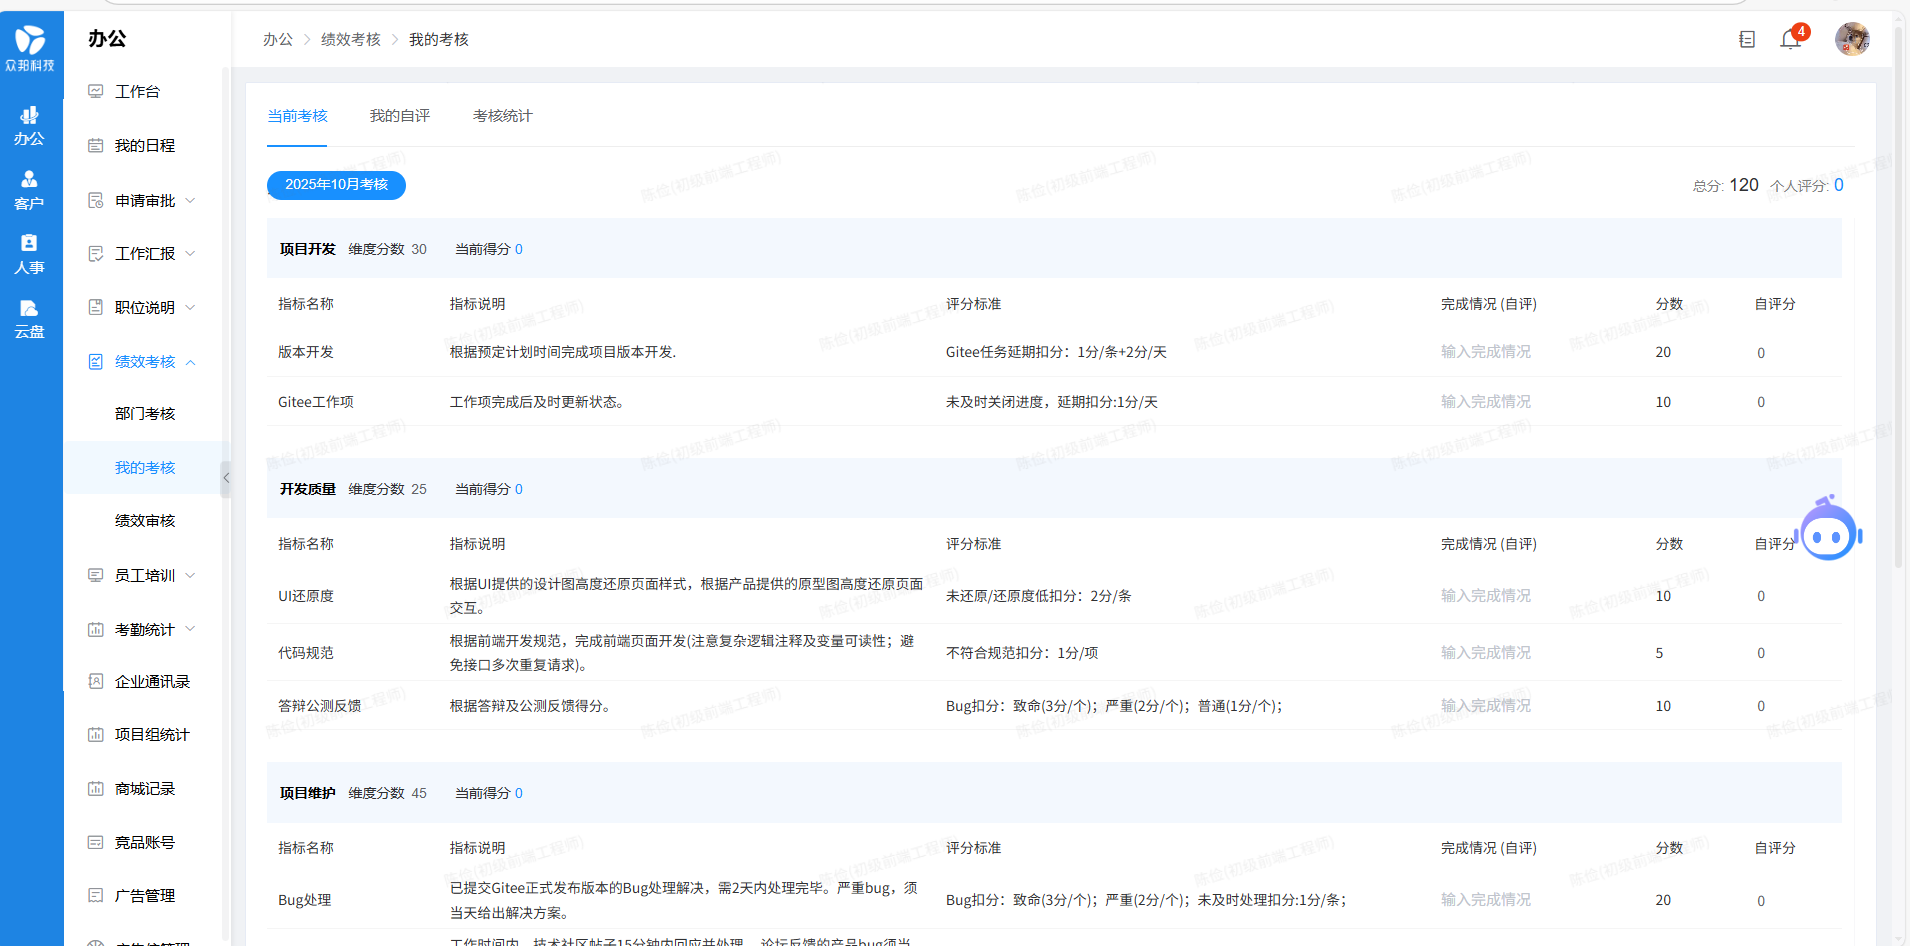Open the notification bell icon
This screenshot has width=1910, height=946.
pos(1790,40)
